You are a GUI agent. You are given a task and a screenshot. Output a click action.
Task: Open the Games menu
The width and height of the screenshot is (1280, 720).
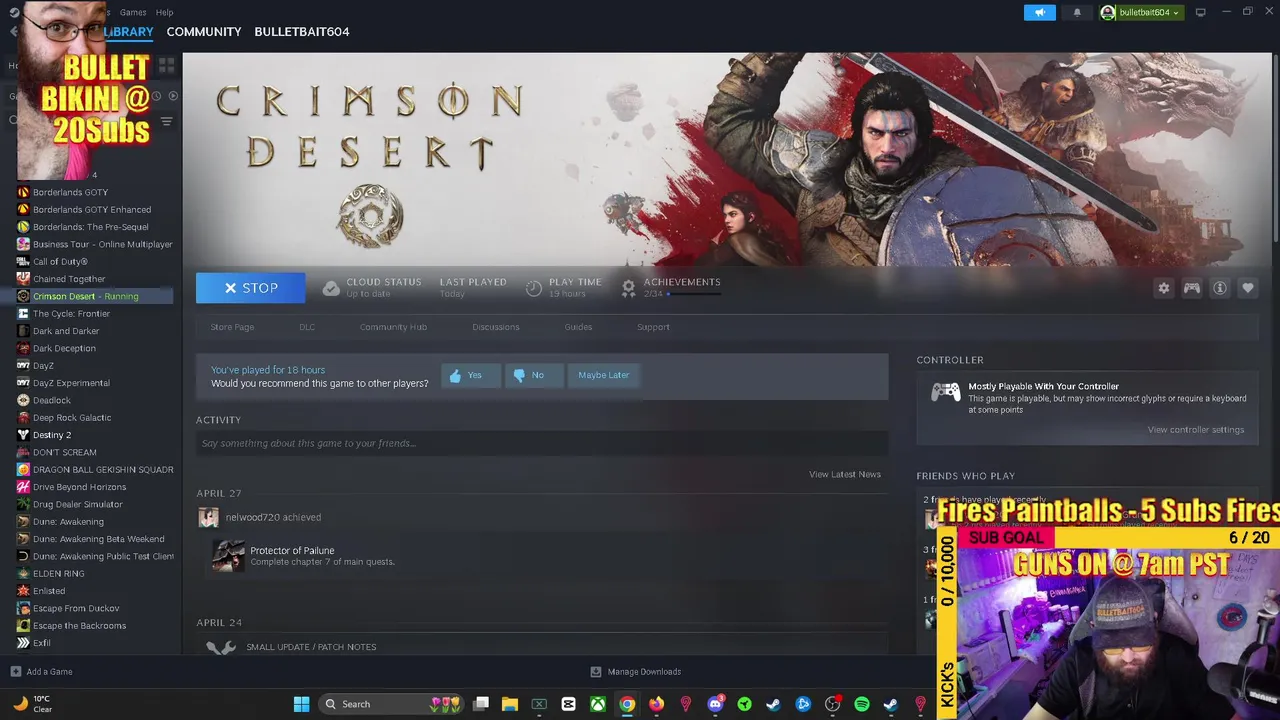(x=133, y=12)
